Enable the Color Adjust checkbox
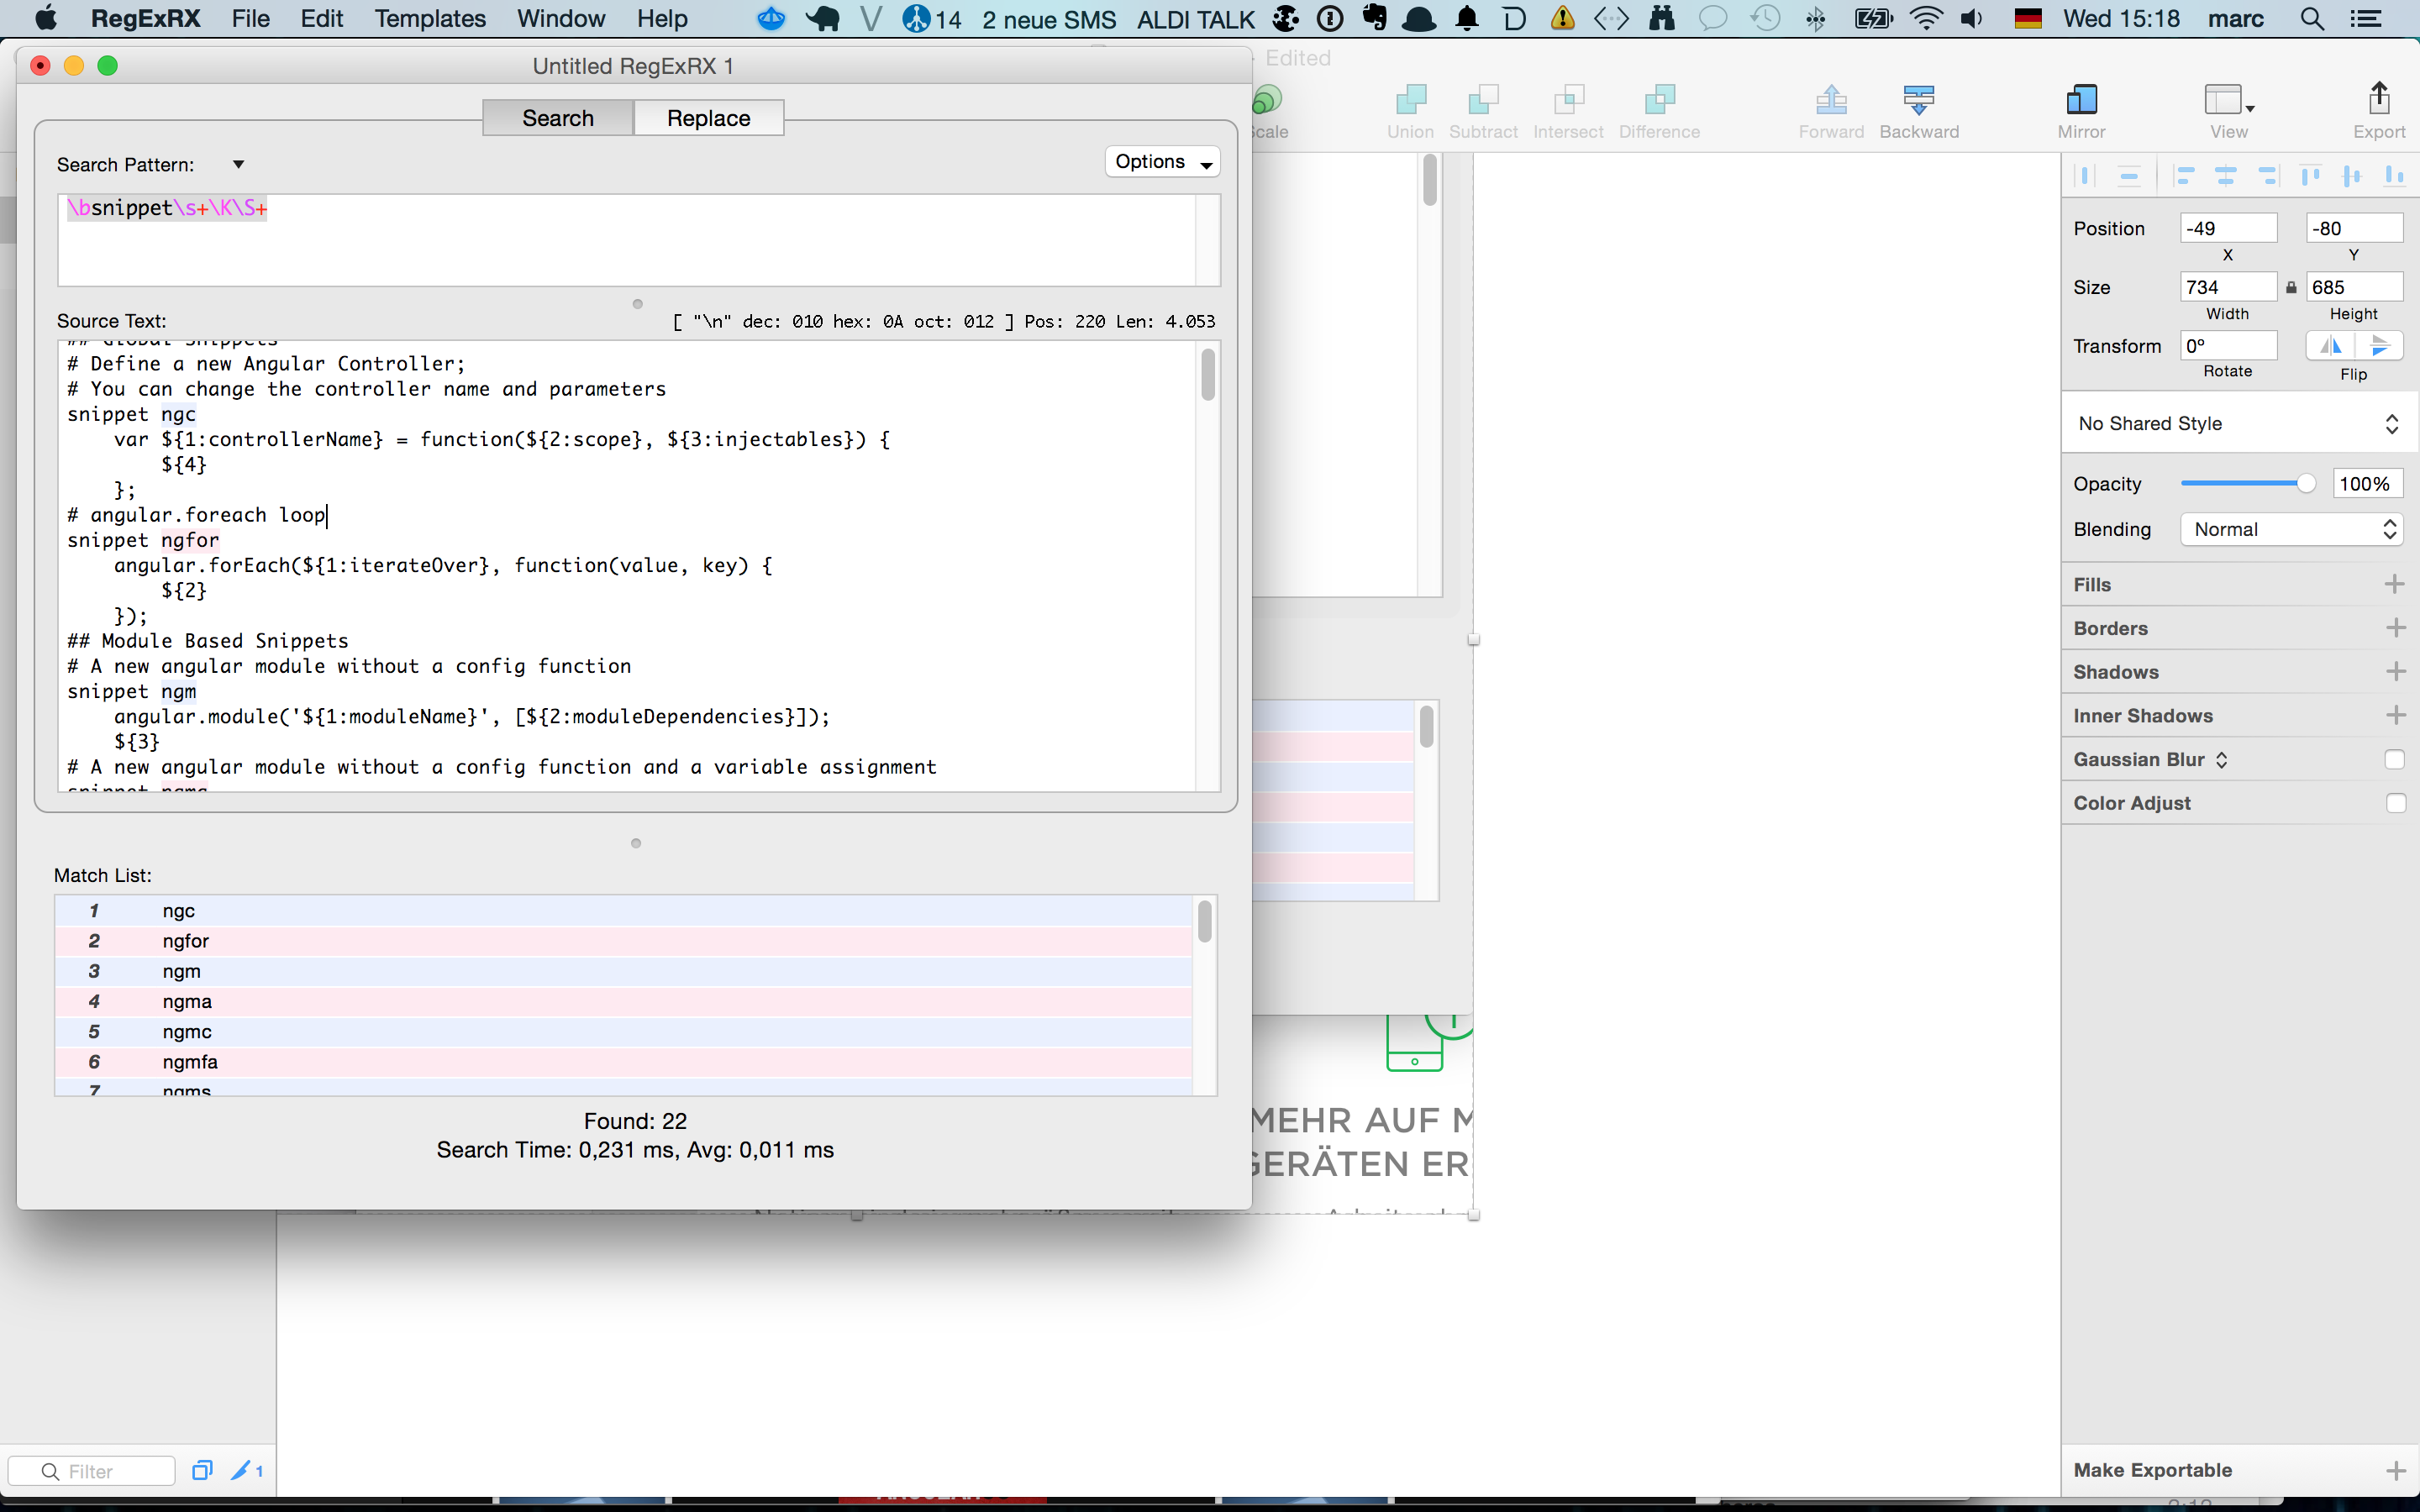Image resolution: width=2420 pixels, height=1512 pixels. pos(2394,803)
